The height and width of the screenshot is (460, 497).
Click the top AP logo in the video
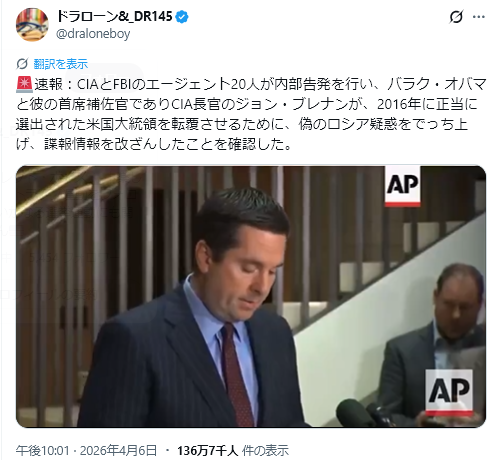pos(402,186)
